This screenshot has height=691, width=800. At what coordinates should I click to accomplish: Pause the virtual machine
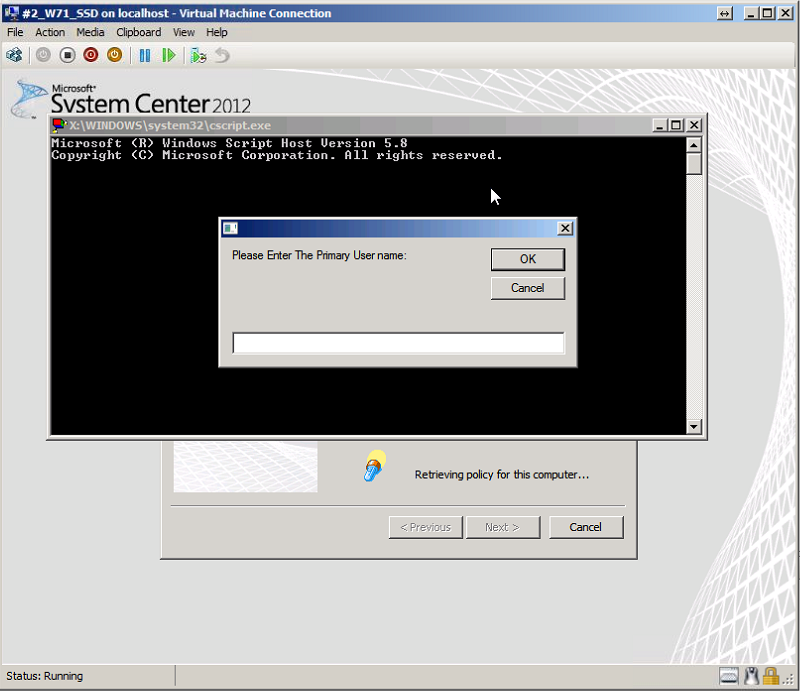click(x=145, y=55)
